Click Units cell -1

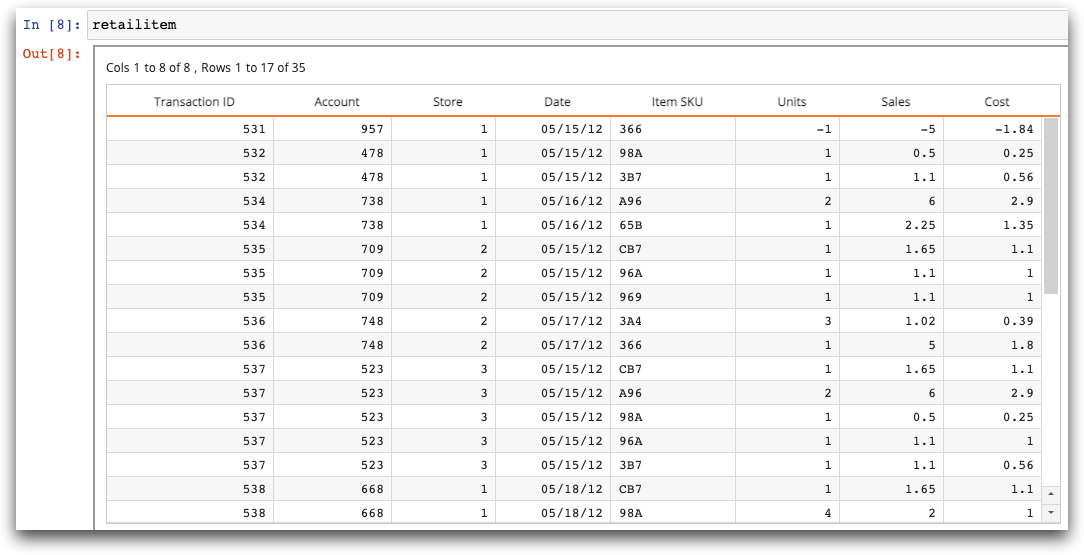[787, 129]
